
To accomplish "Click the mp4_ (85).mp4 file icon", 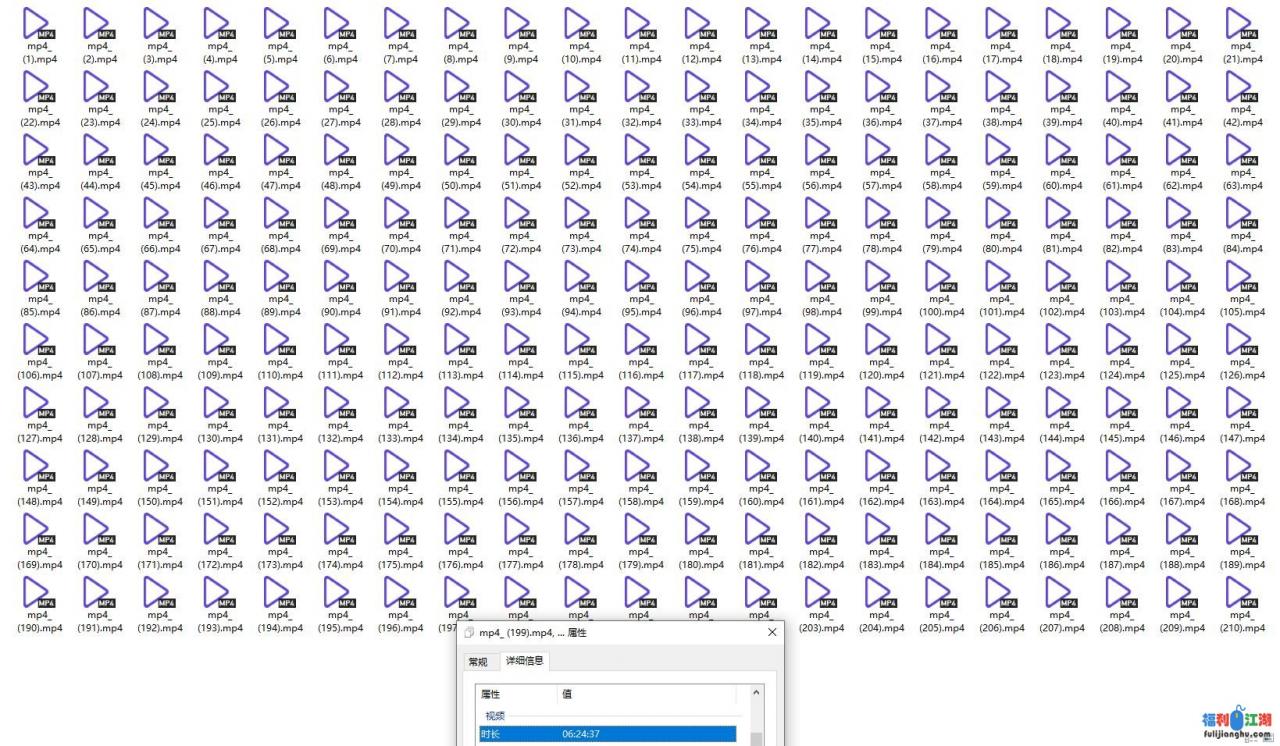I will click(40, 278).
